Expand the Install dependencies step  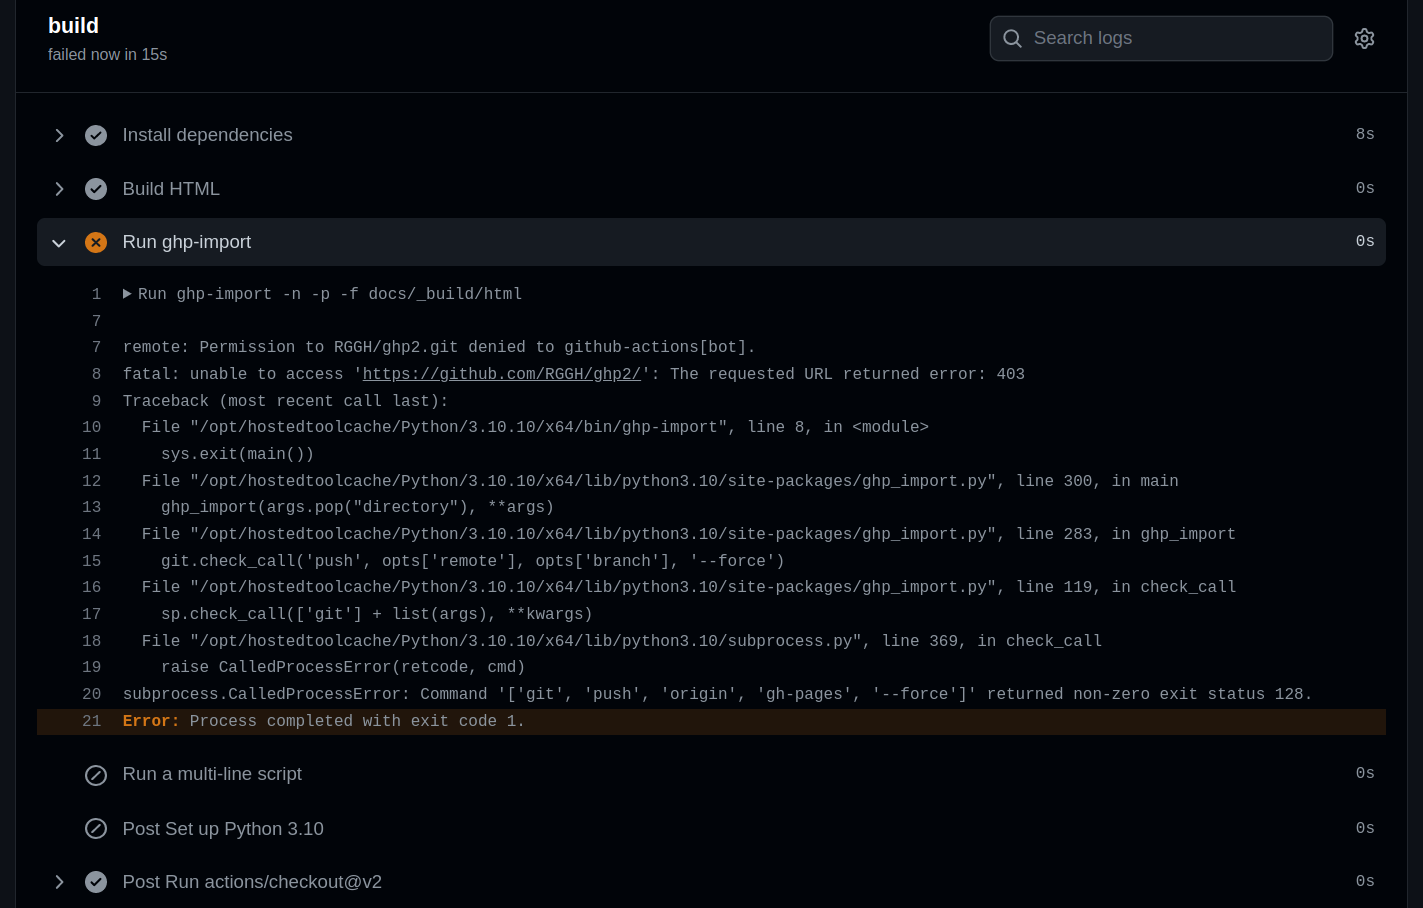pyautogui.click(x=59, y=135)
